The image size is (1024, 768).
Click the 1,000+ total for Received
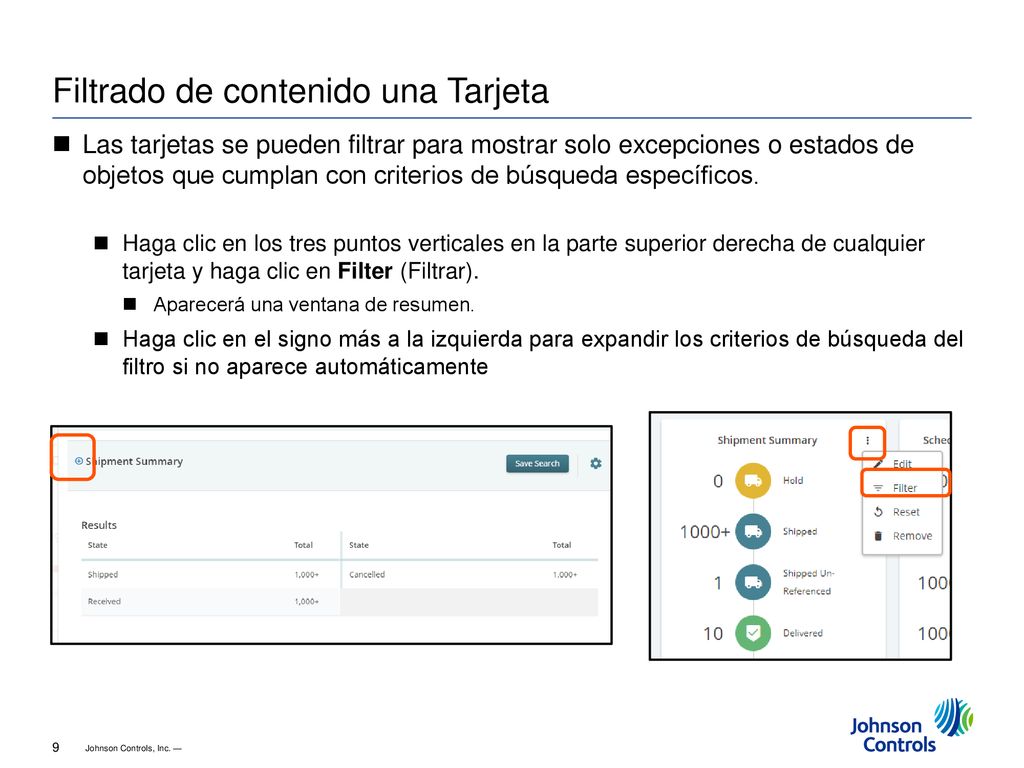click(306, 601)
